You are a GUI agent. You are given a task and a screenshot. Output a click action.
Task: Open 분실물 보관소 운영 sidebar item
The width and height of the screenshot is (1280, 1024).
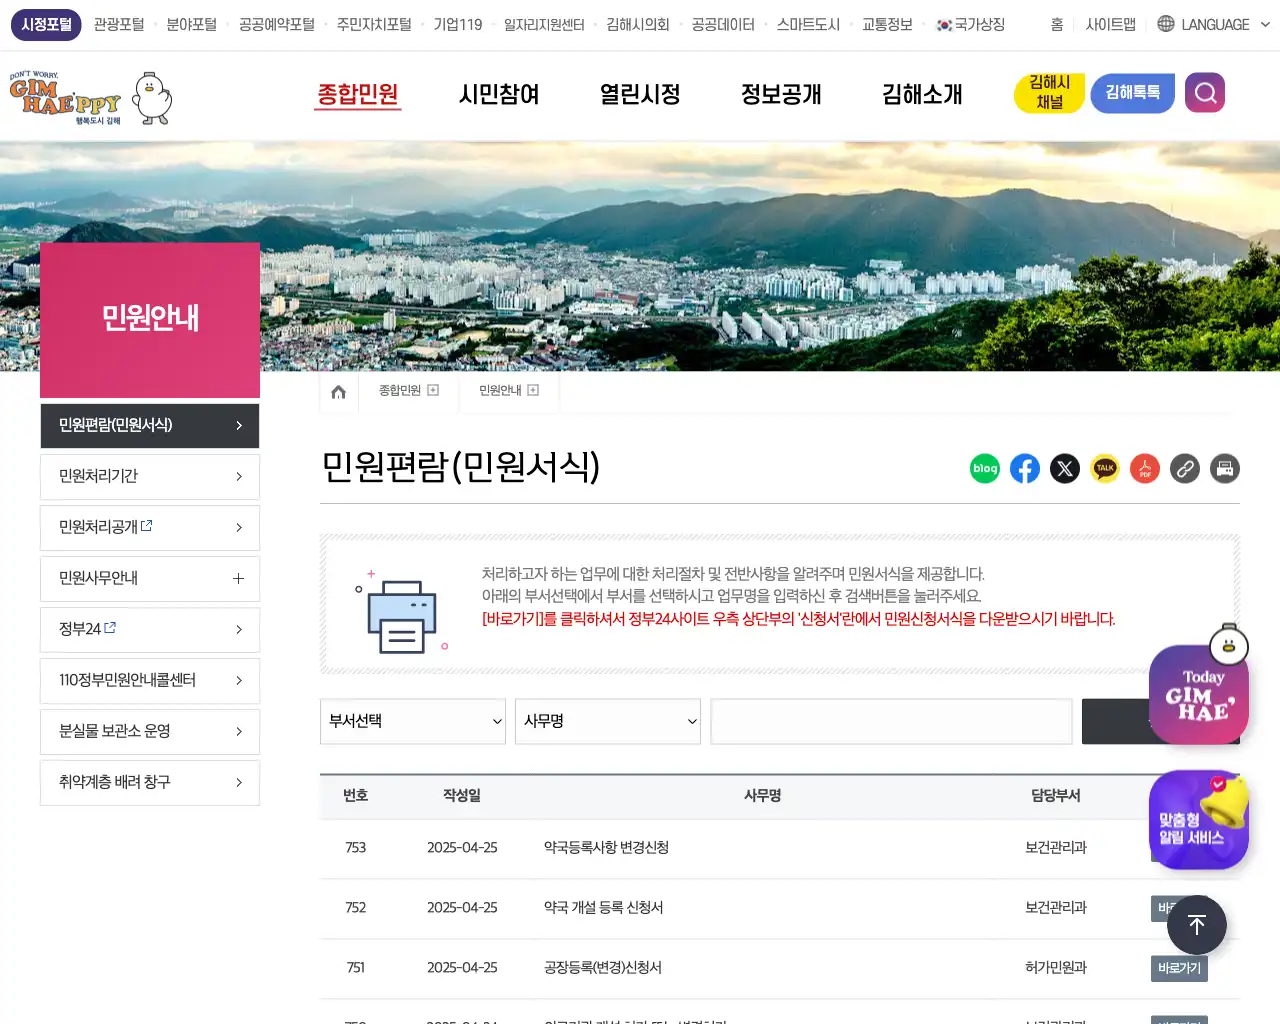[x=150, y=732]
